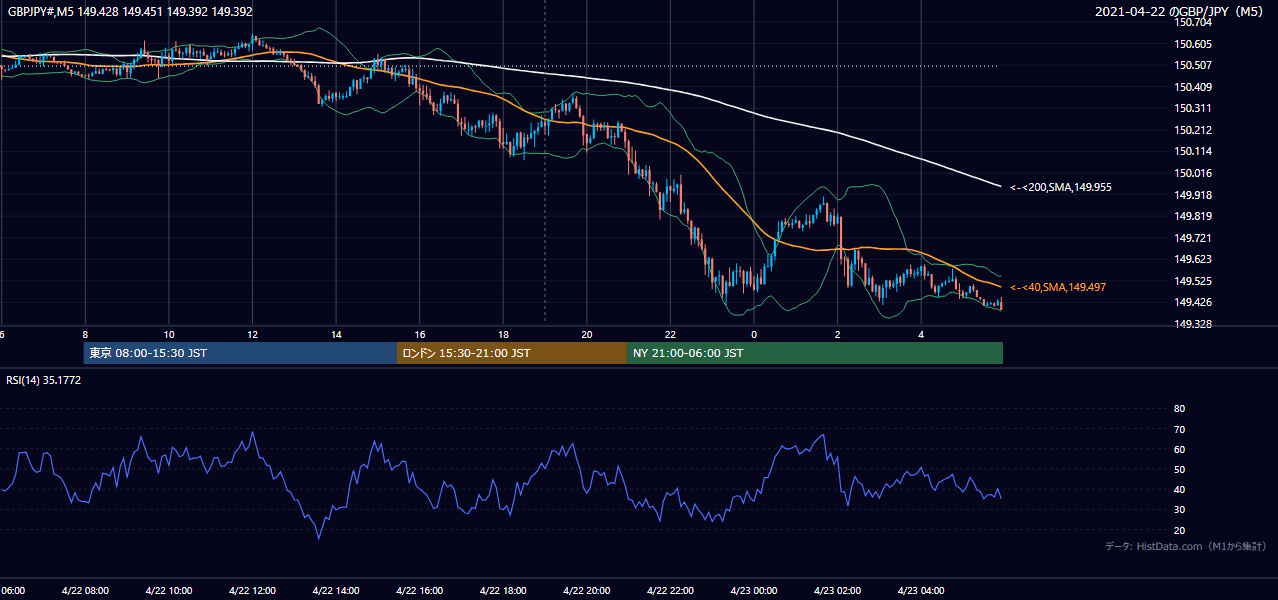This screenshot has height=600, width=1278.
Task: Click RSI scale value 20
Action: point(1179,530)
